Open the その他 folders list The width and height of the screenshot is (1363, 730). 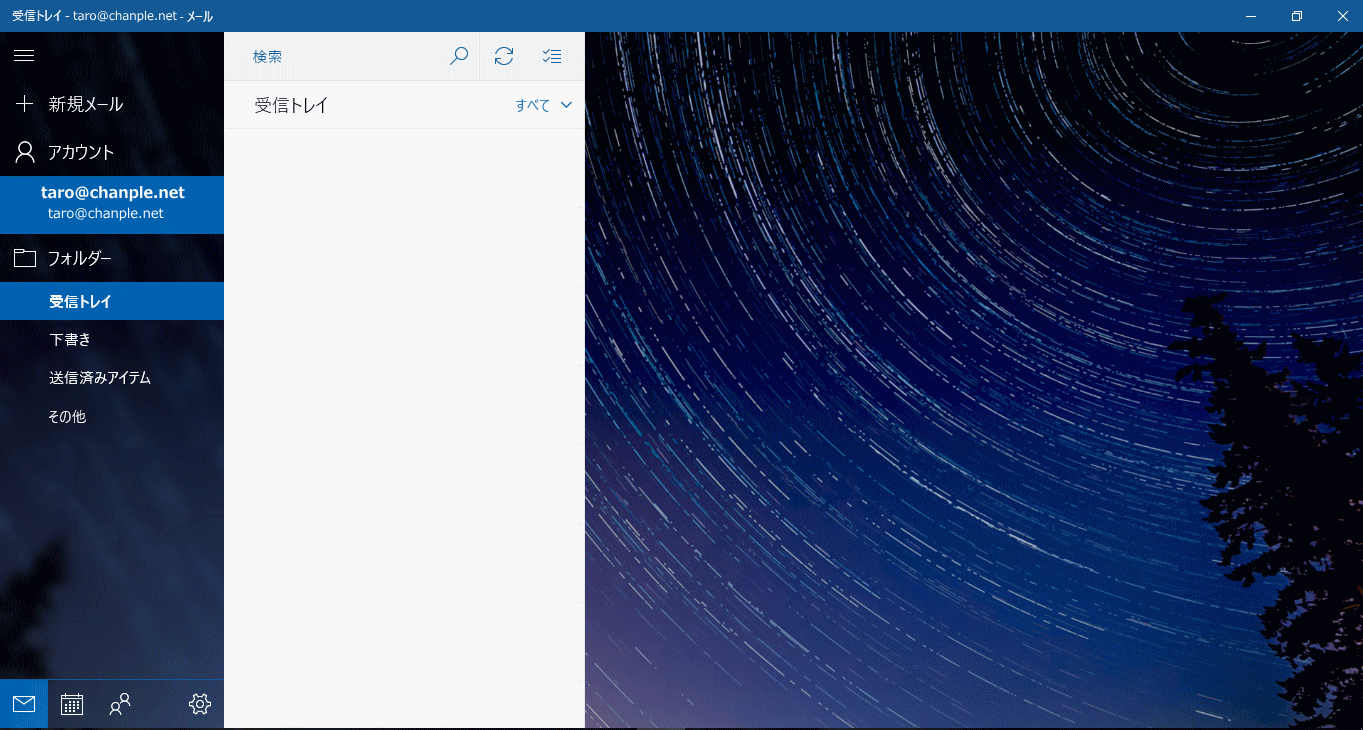(x=112, y=416)
